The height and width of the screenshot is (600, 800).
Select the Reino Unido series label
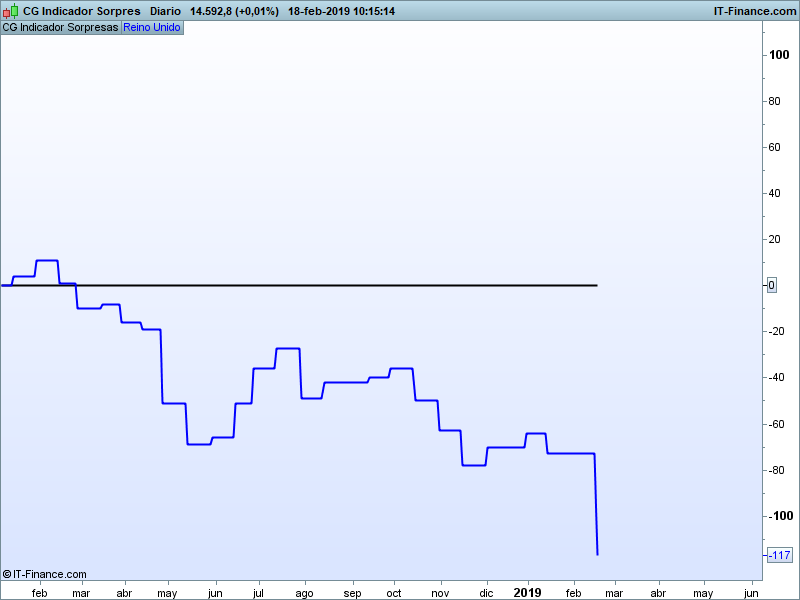point(152,28)
